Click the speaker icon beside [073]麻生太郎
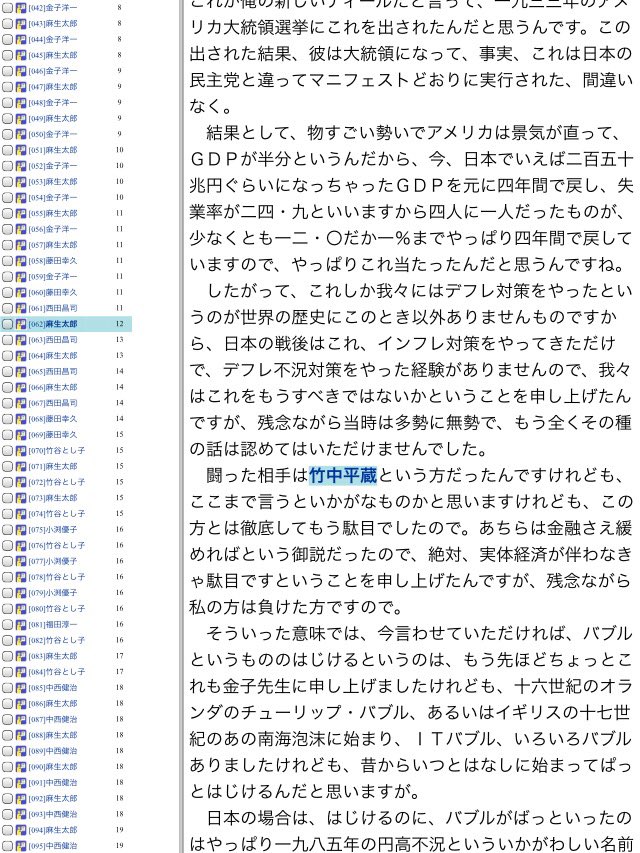This screenshot has height=853, width=640. tap(21, 498)
